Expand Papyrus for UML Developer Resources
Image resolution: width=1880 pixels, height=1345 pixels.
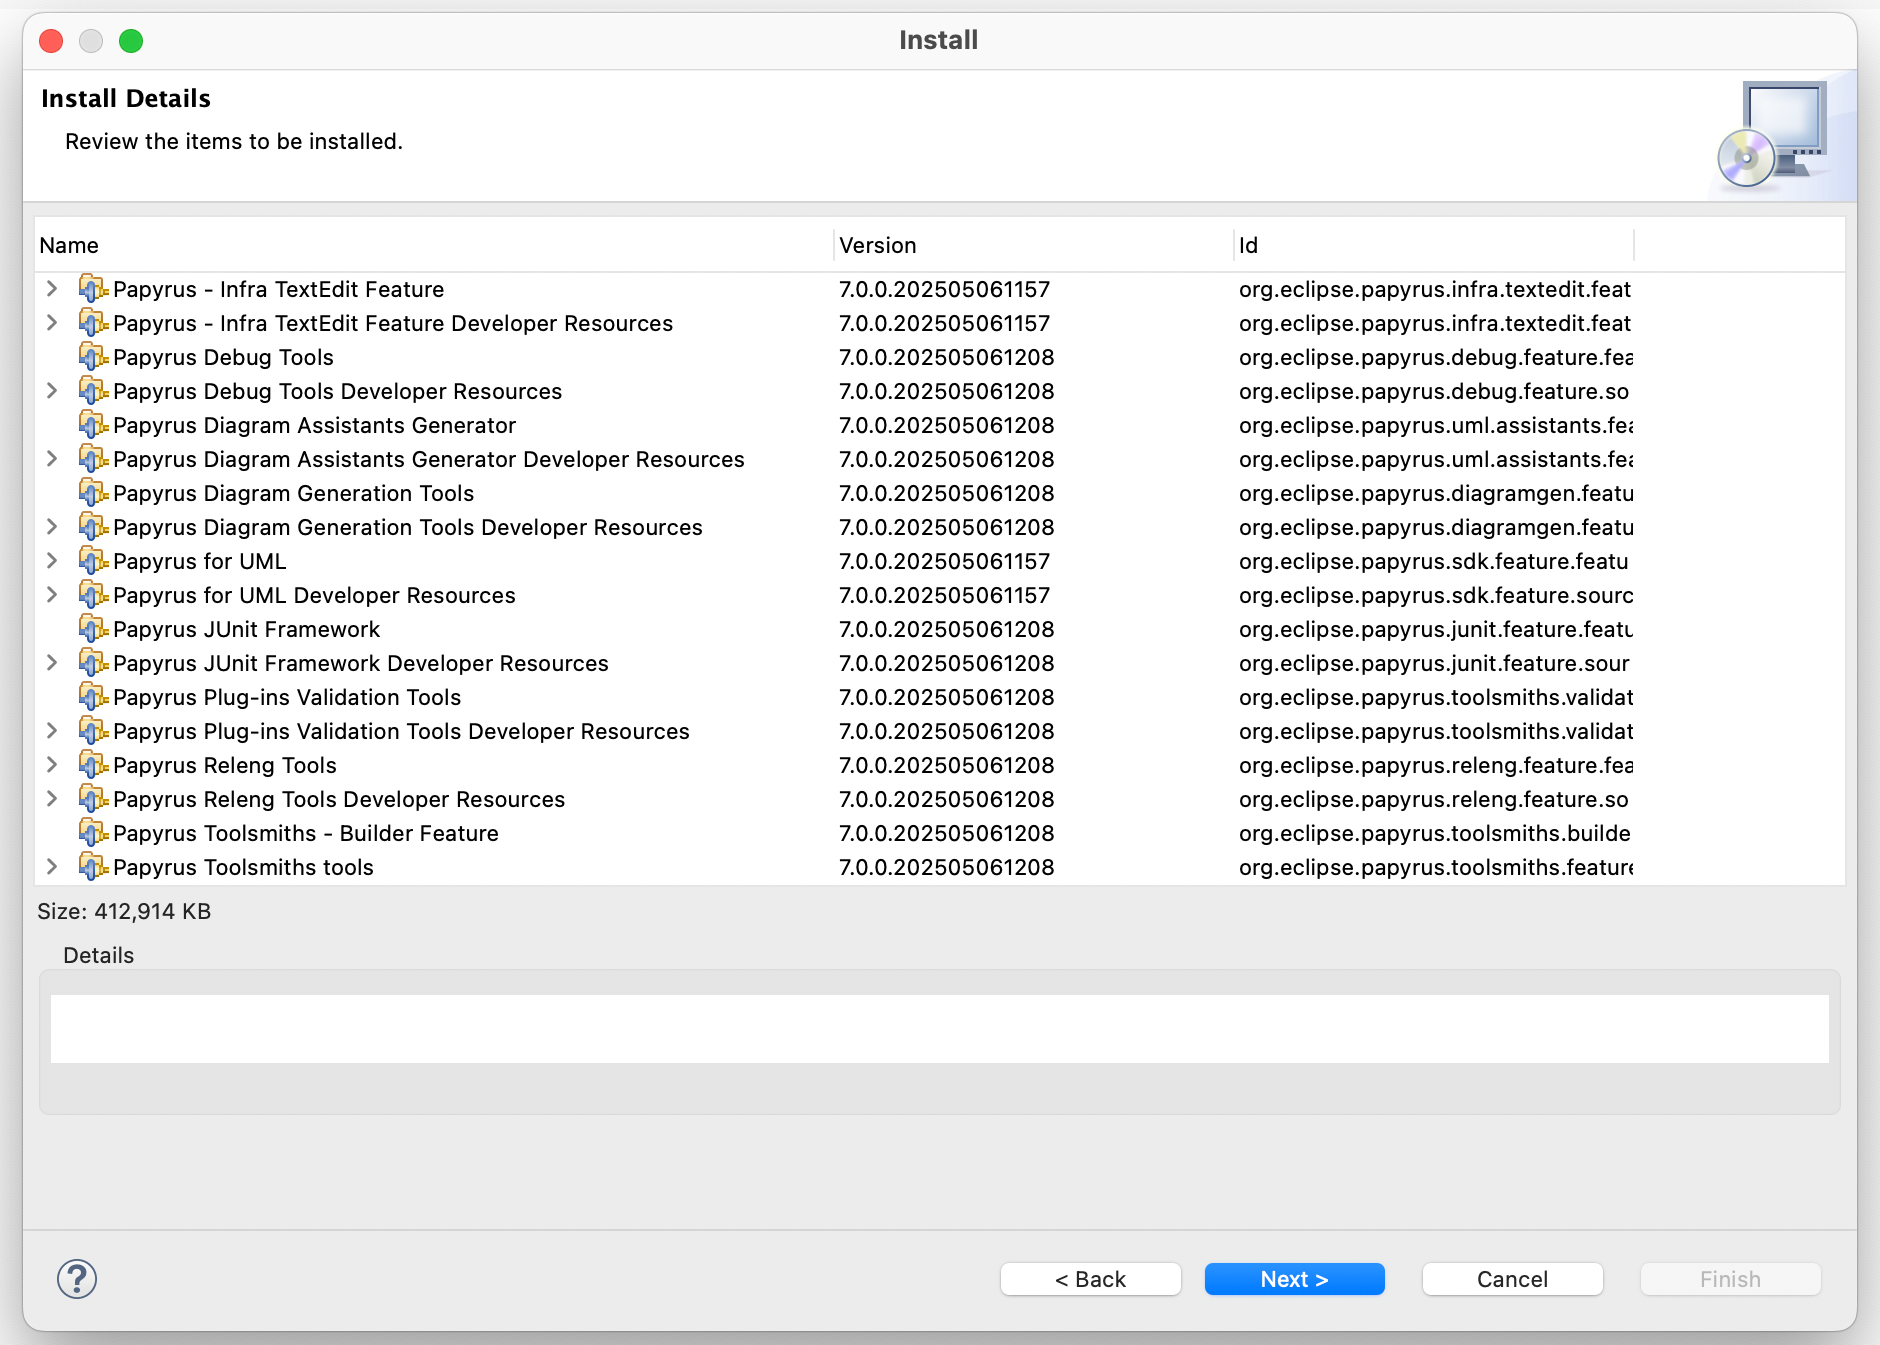(52, 595)
